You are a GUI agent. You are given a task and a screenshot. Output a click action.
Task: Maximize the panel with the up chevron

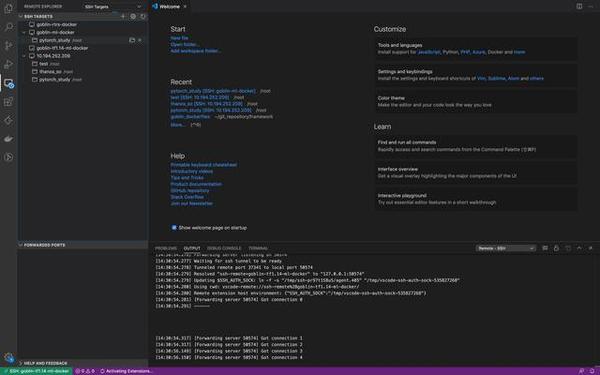point(579,248)
